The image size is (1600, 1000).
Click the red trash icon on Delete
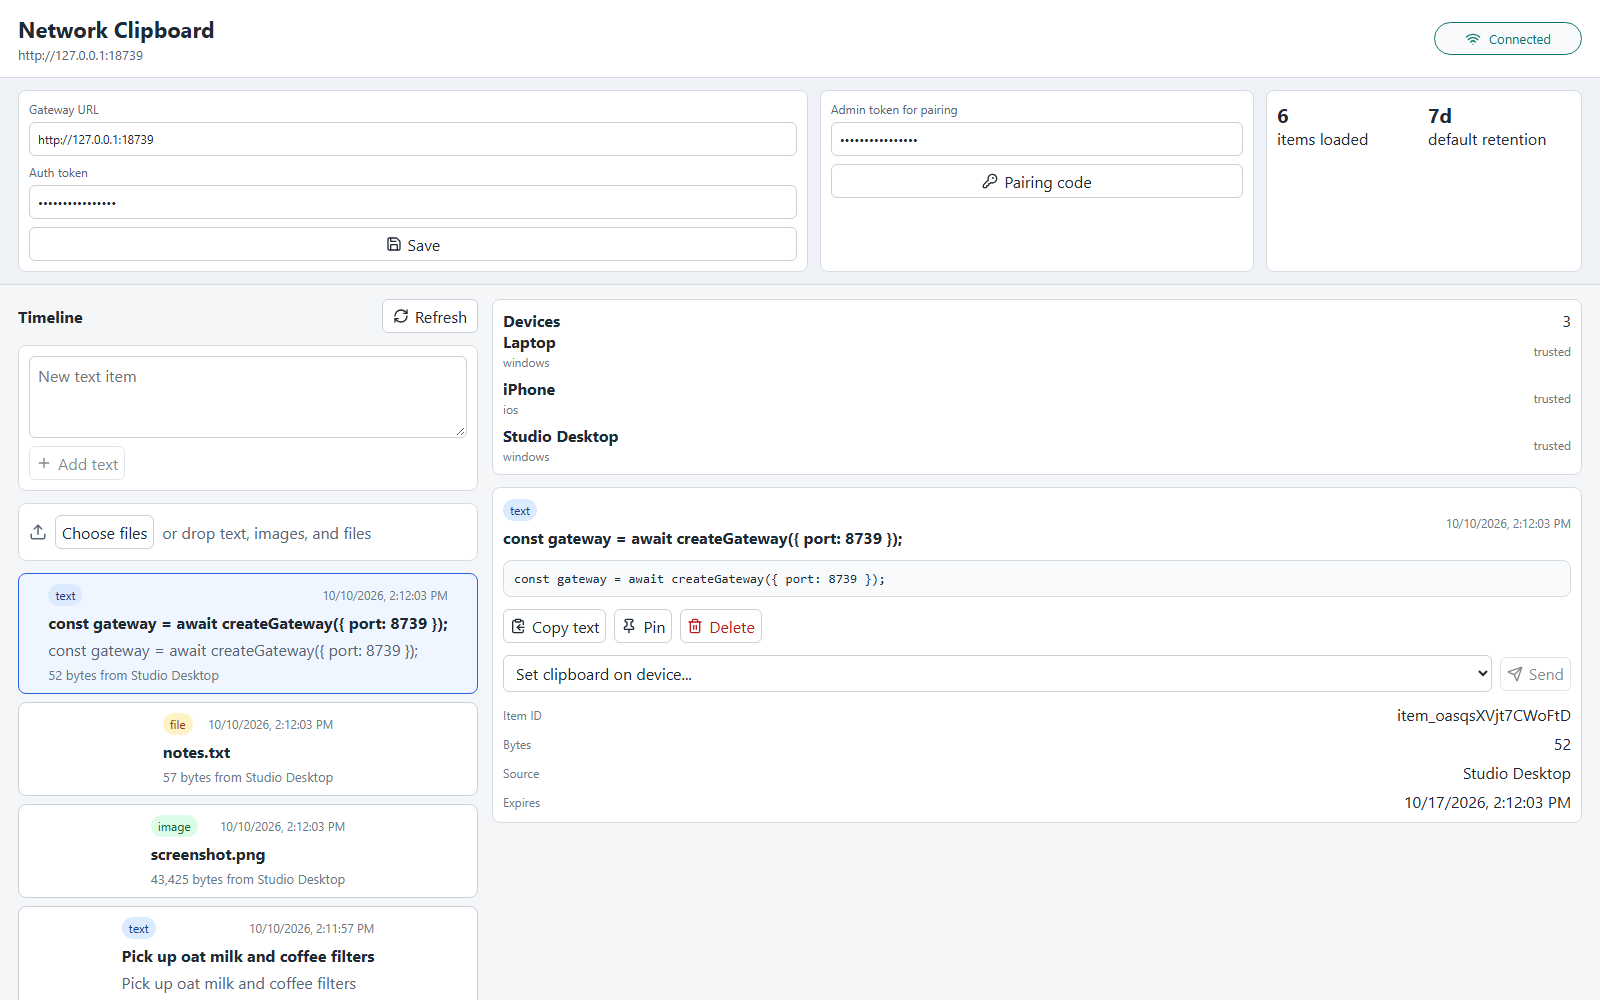point(695,626)
